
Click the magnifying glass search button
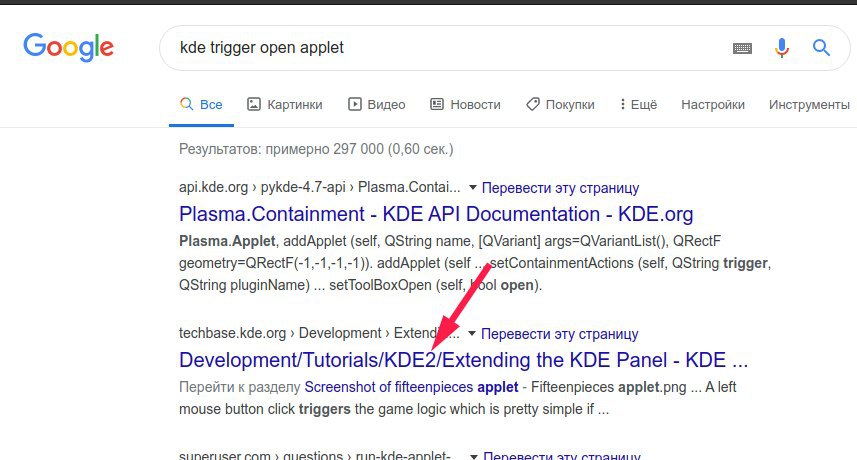(821, 48)
